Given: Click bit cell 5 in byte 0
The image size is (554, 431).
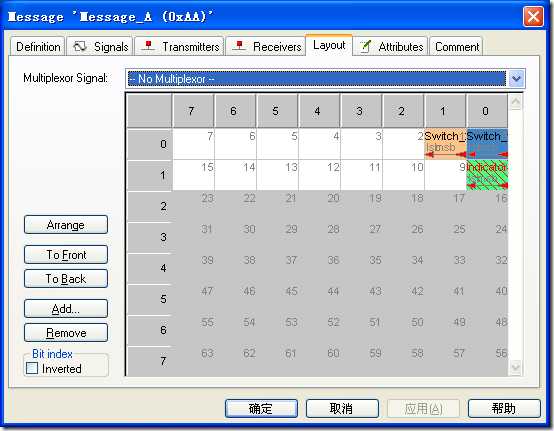Looking at the screenshot, I should [277, 144].
